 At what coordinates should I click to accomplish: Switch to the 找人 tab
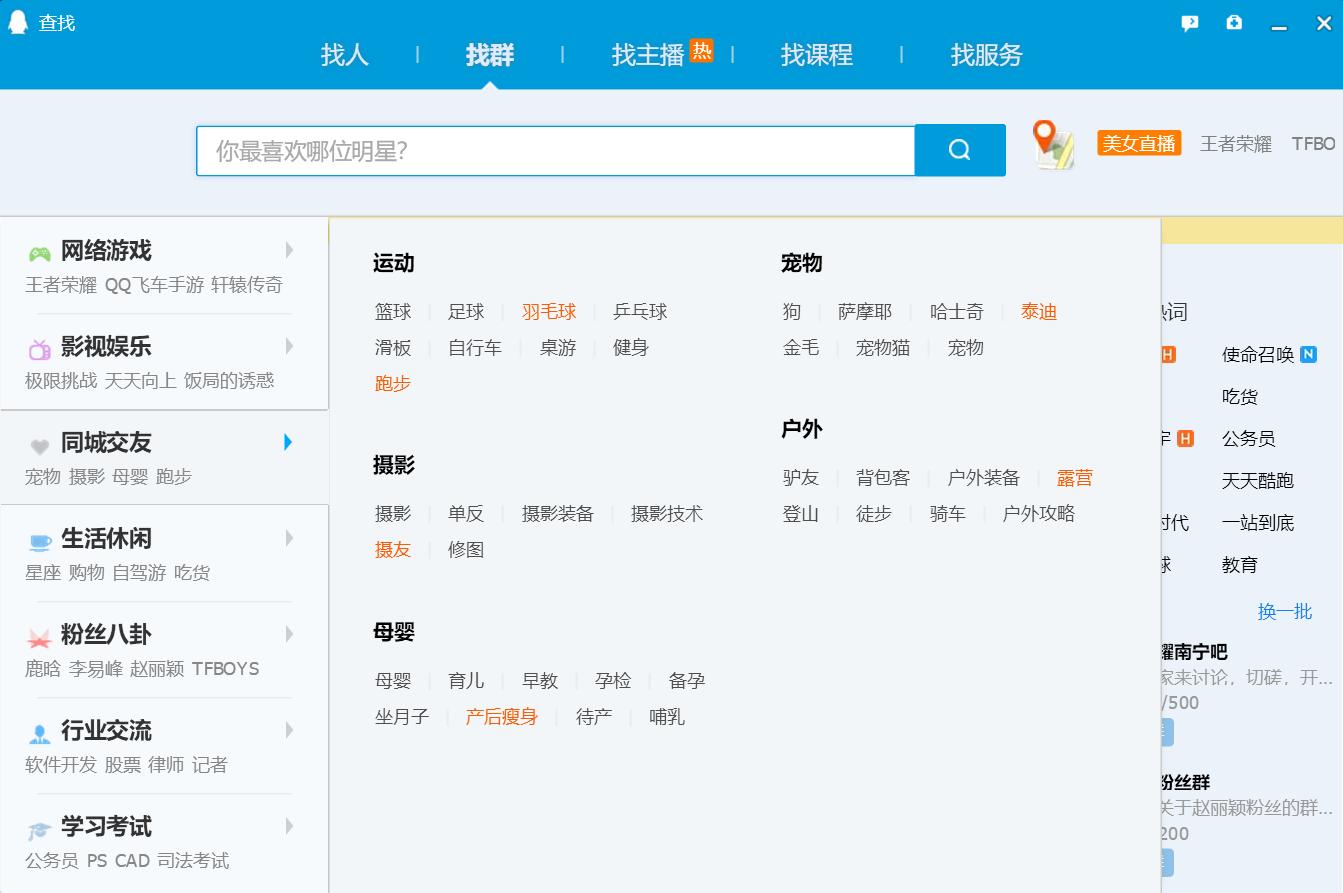point(344,56)
